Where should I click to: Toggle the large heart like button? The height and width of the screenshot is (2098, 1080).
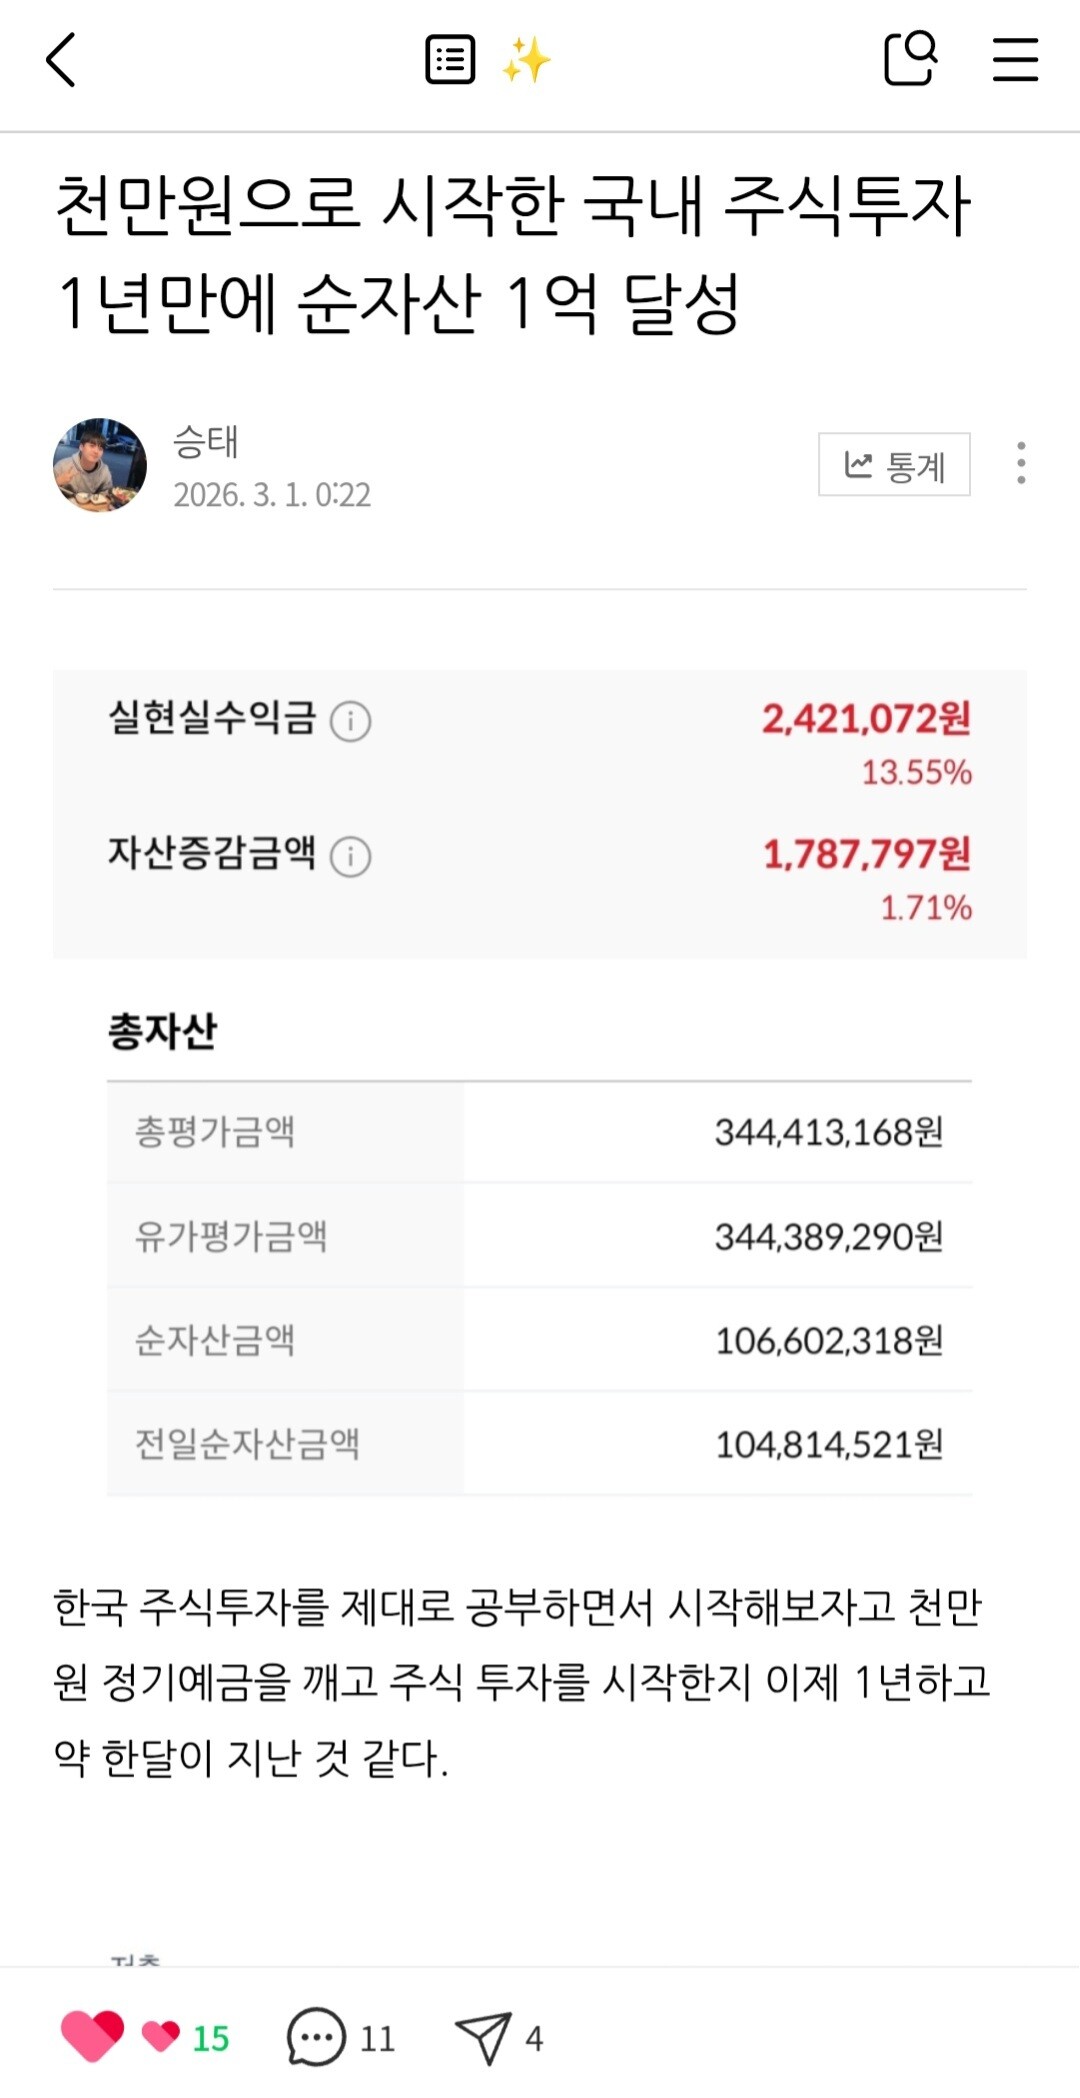(x=93, y=2036)
